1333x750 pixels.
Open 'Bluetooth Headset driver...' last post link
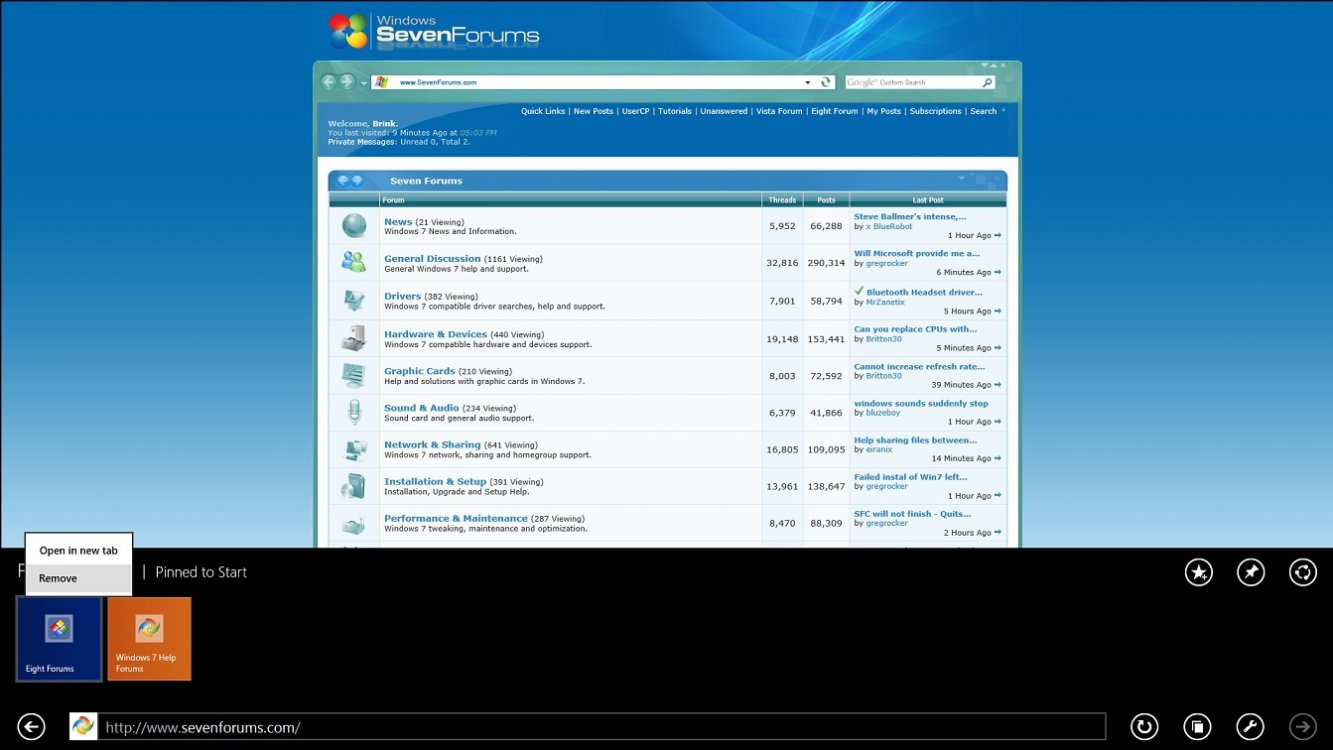pos(924,292)
